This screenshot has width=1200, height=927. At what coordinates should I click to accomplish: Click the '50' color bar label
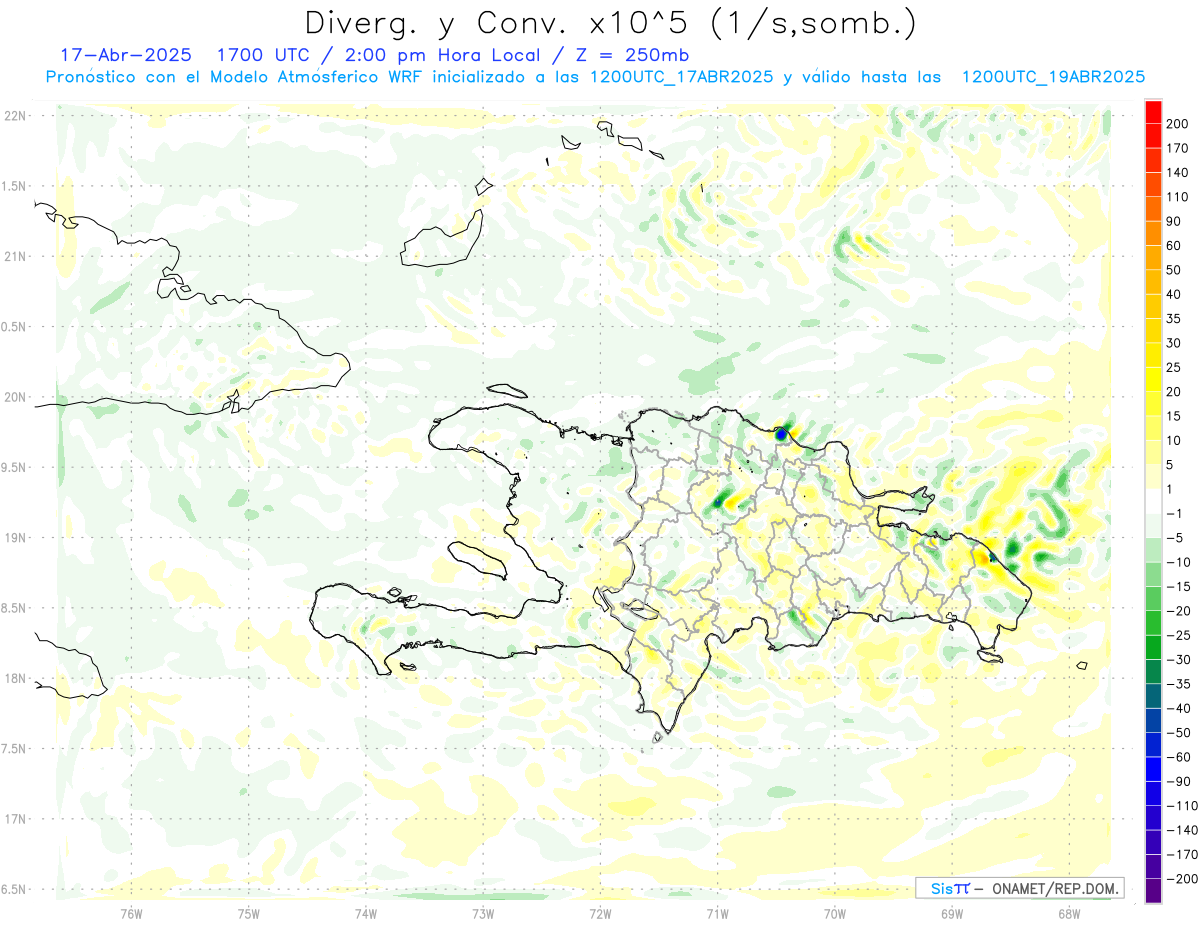[x=1174, y=270]
